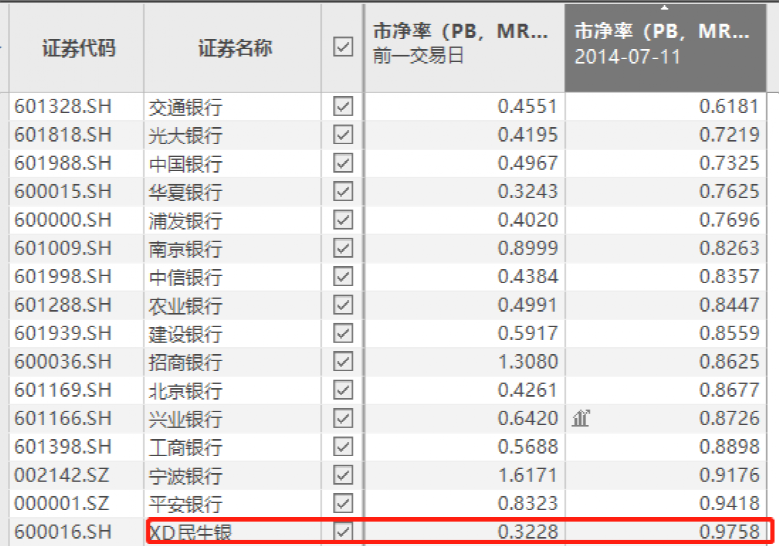
Task: Select security code 002142.SZ
Action: (x=62, y=474)
